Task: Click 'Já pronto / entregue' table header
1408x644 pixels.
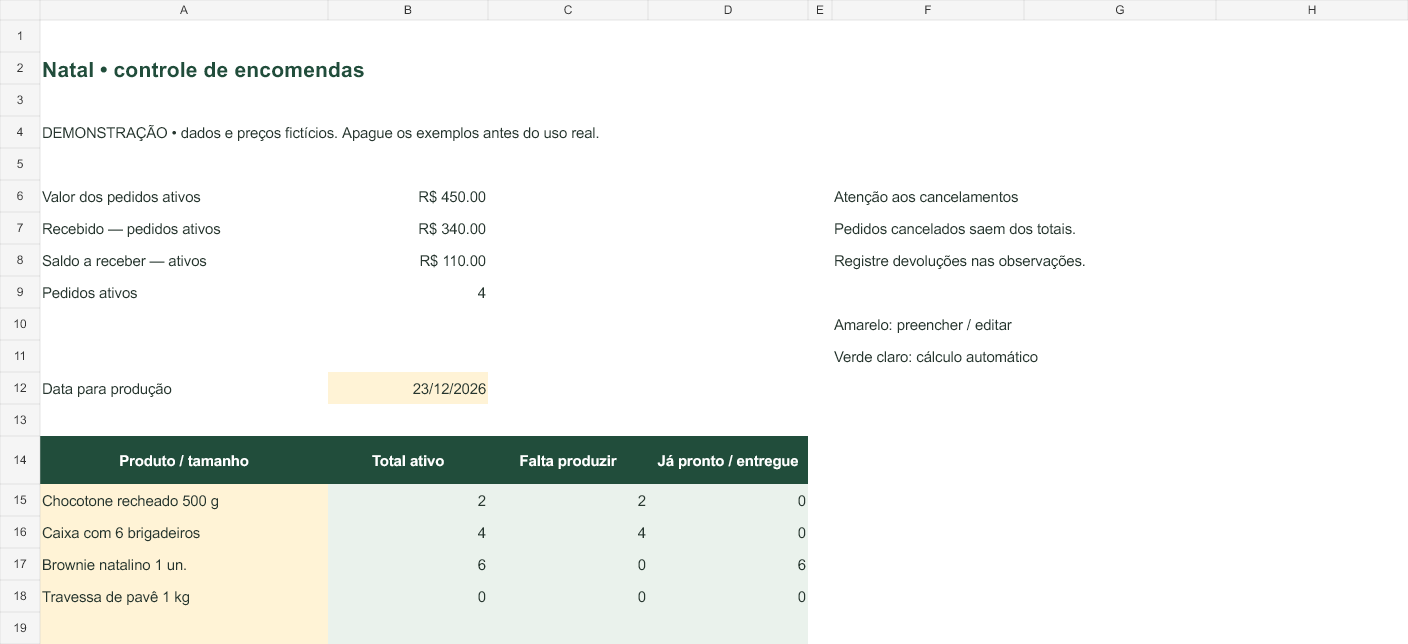Action: [x=728, y=460]
